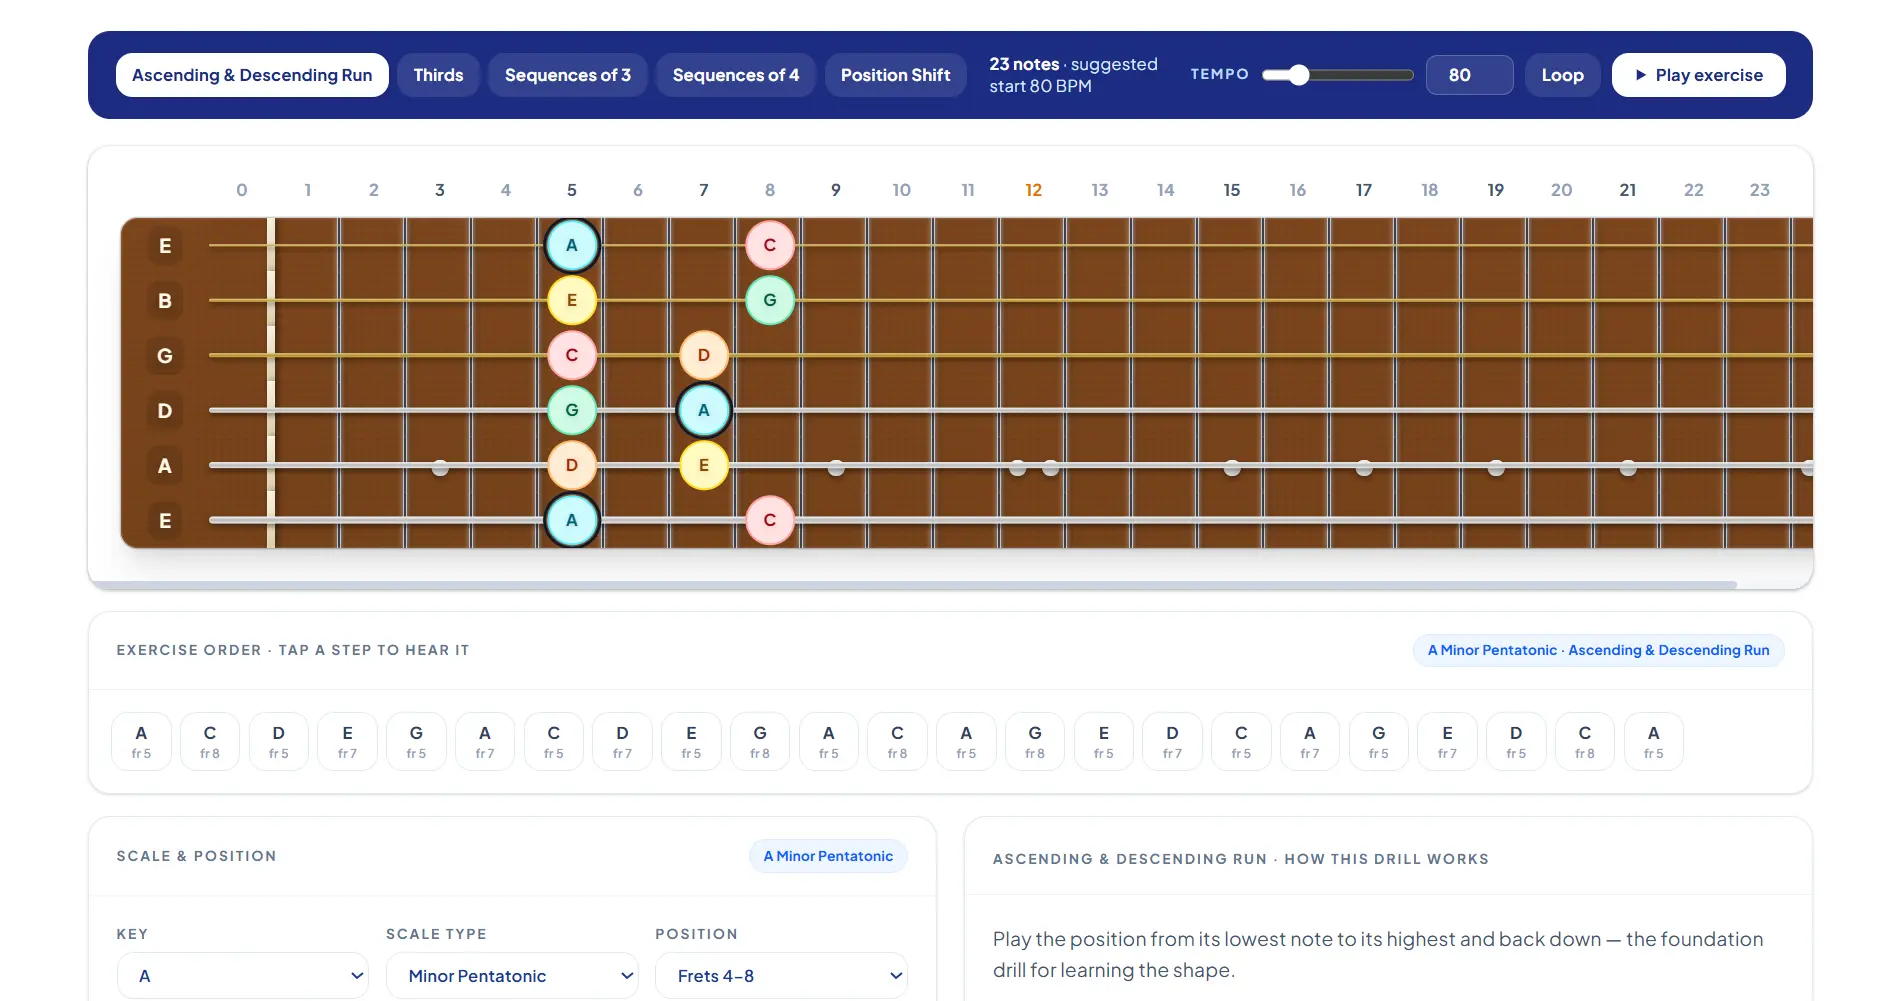This screenshot has width=1897, height=1001.
Task: Open the Scale Type dropdown
Action: (x=512, y=976)
